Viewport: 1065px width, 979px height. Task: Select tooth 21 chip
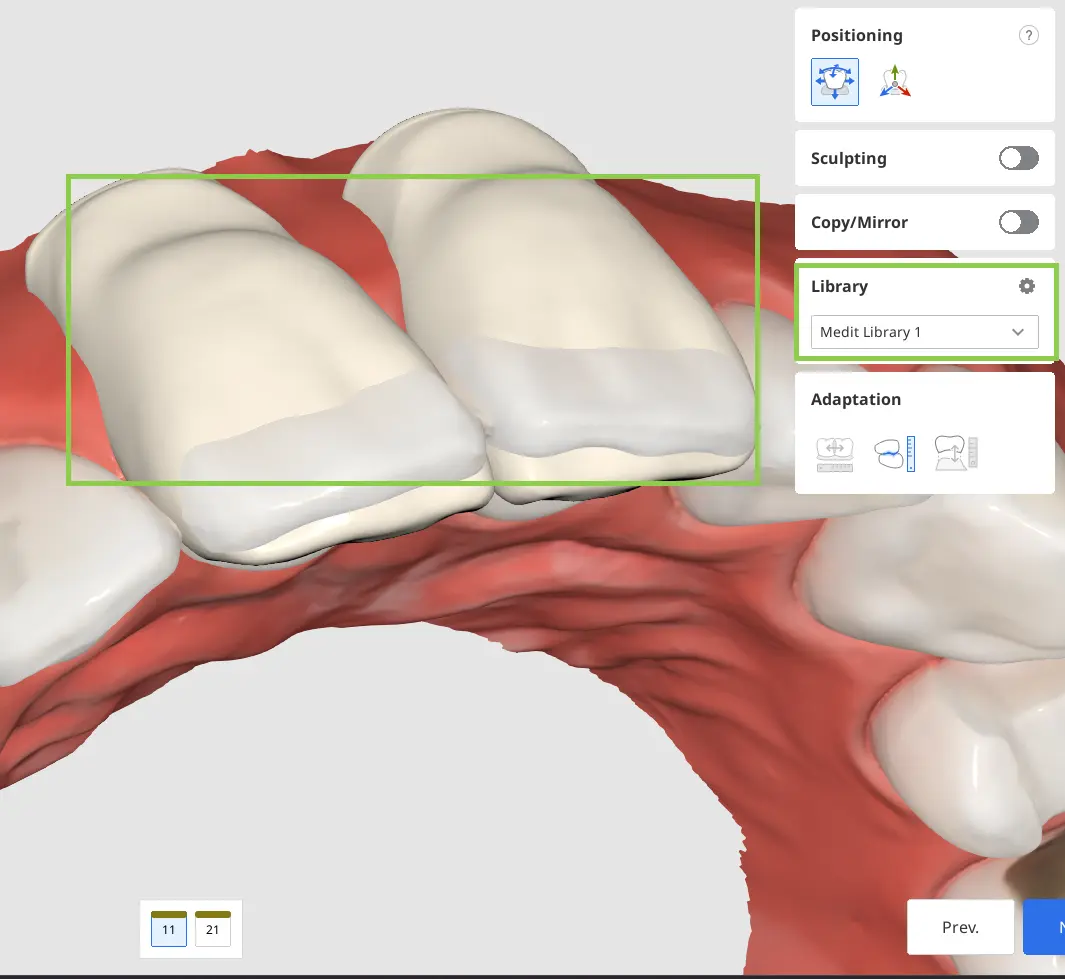point(213,929)
